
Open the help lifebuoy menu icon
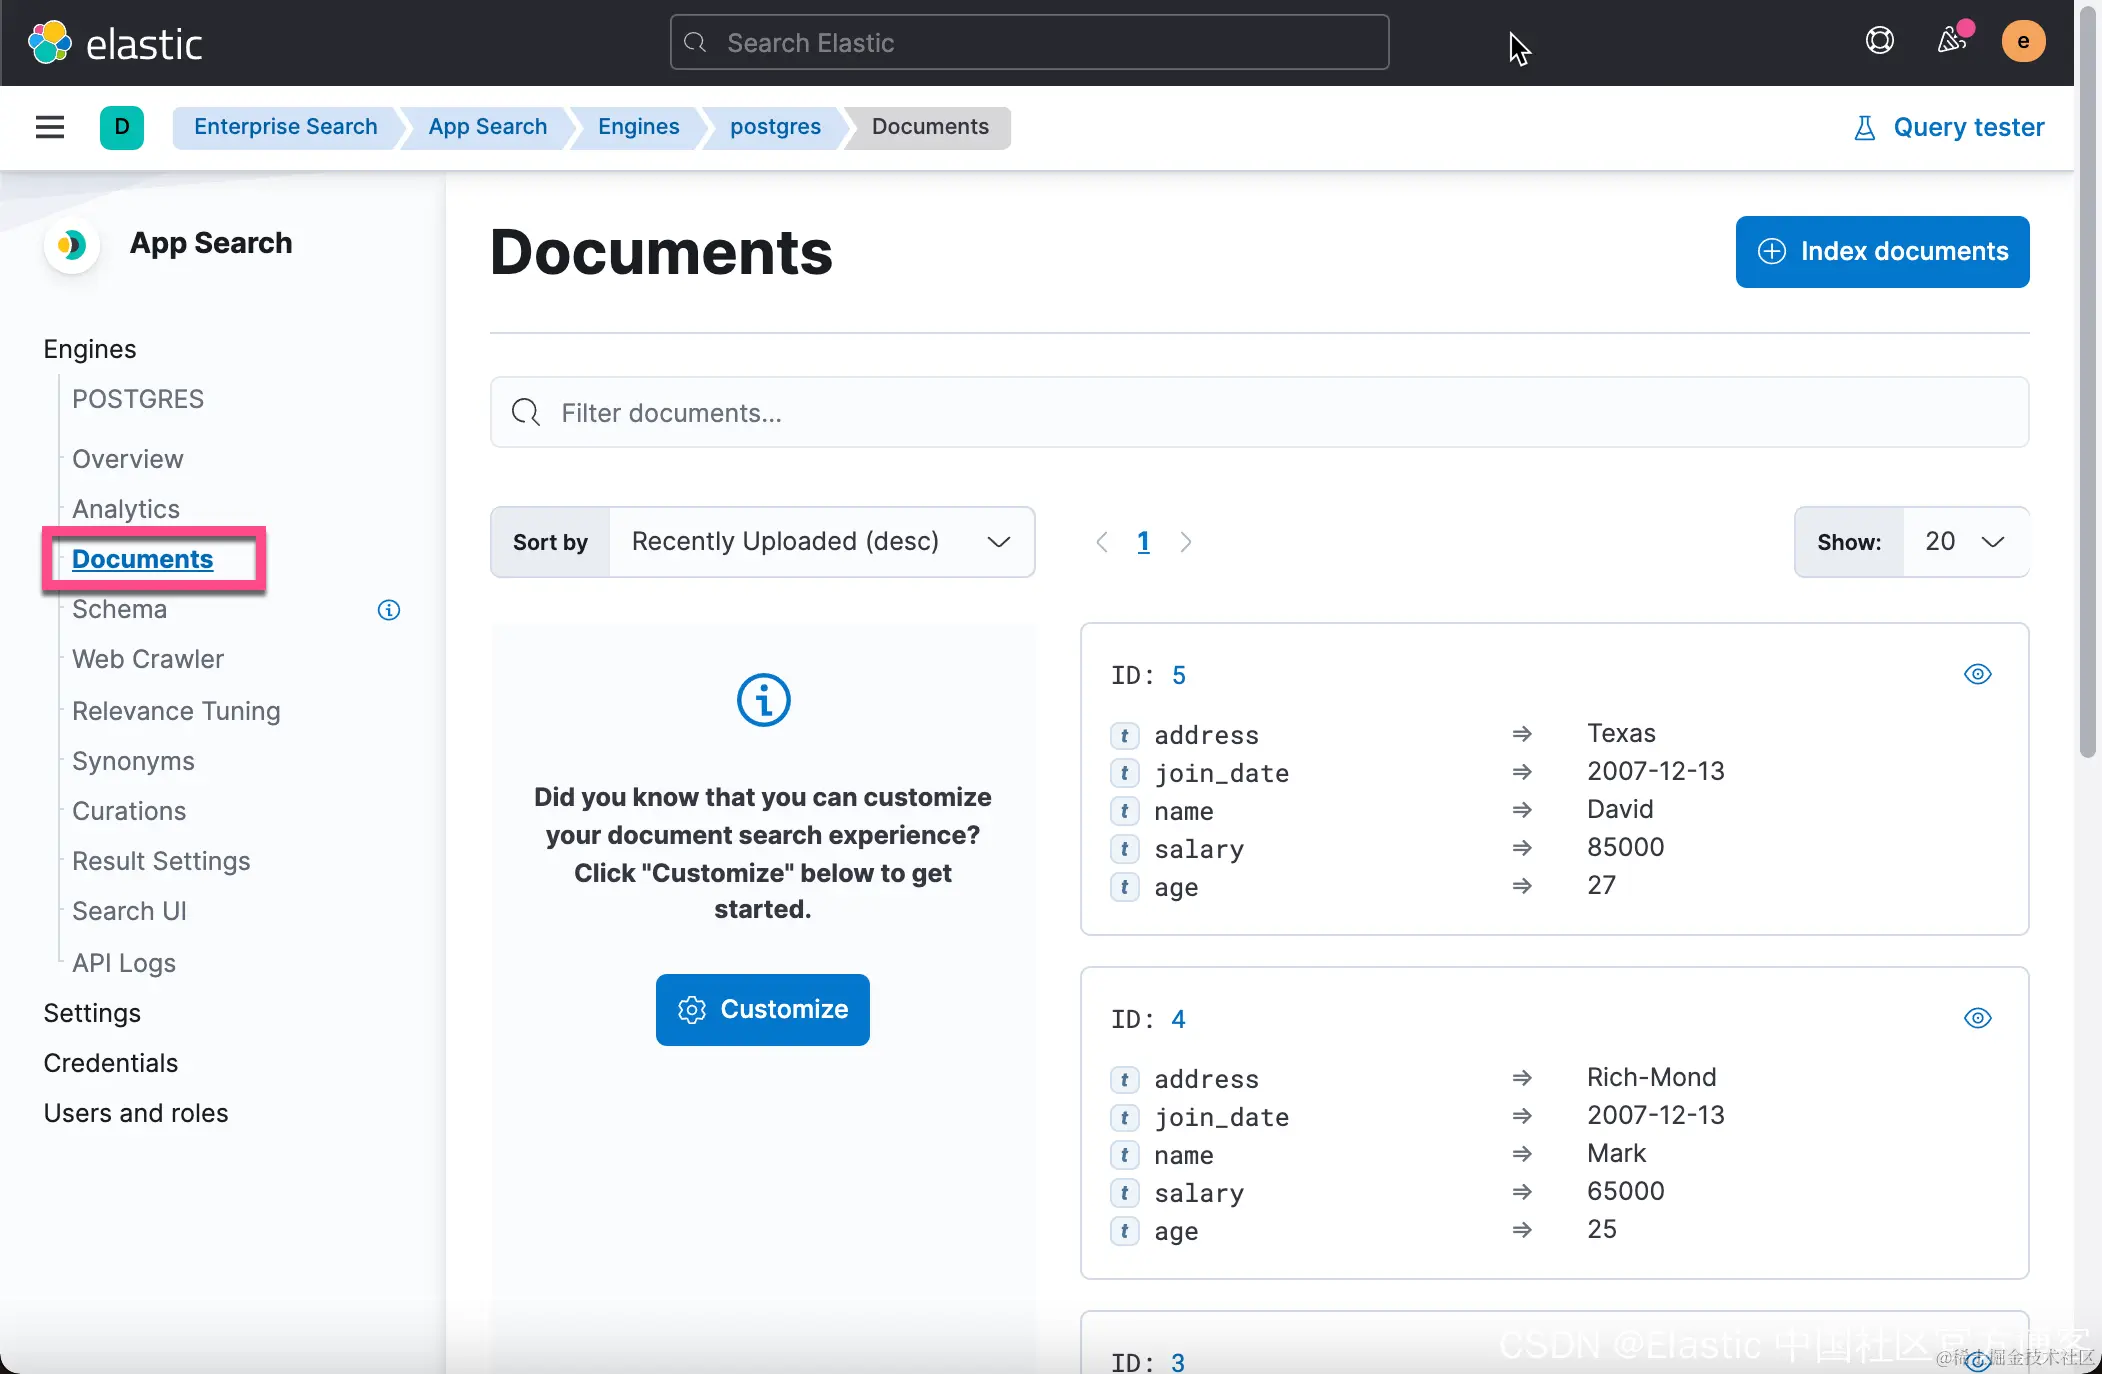point(1879,41)
